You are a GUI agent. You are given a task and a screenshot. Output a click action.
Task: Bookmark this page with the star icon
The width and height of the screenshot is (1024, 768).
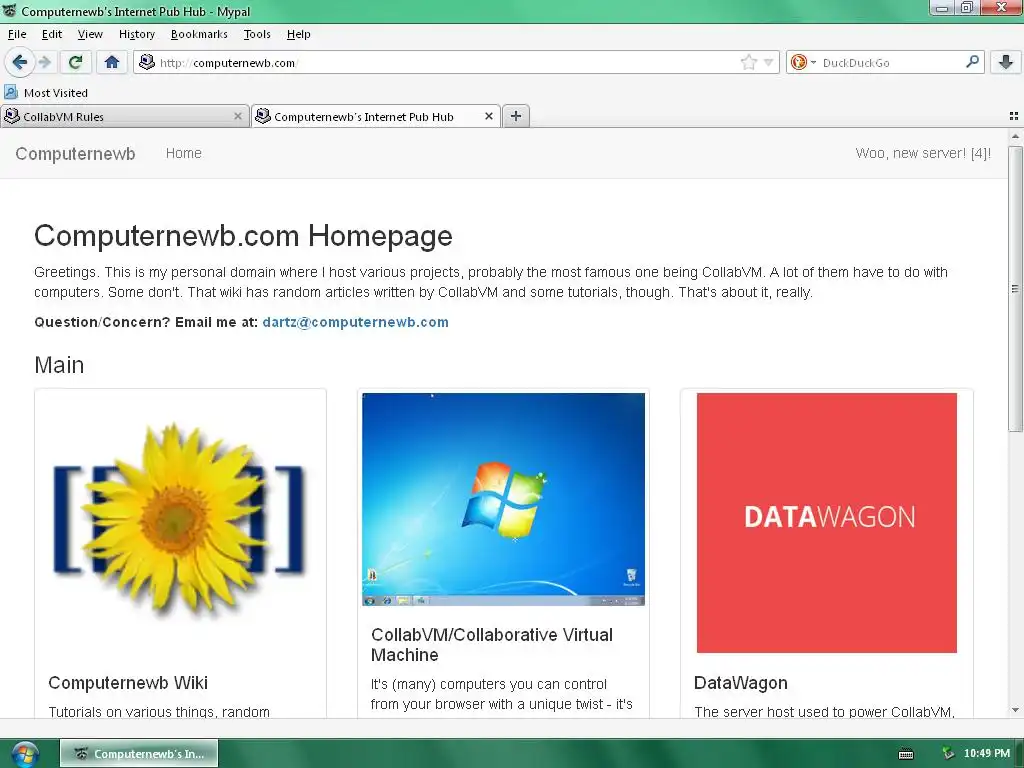[748, 63]
